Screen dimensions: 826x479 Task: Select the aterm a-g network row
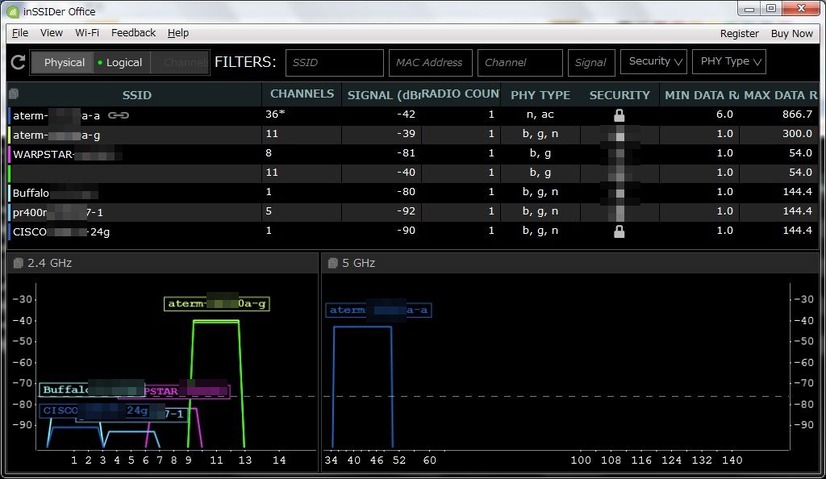tap(414, 134)
